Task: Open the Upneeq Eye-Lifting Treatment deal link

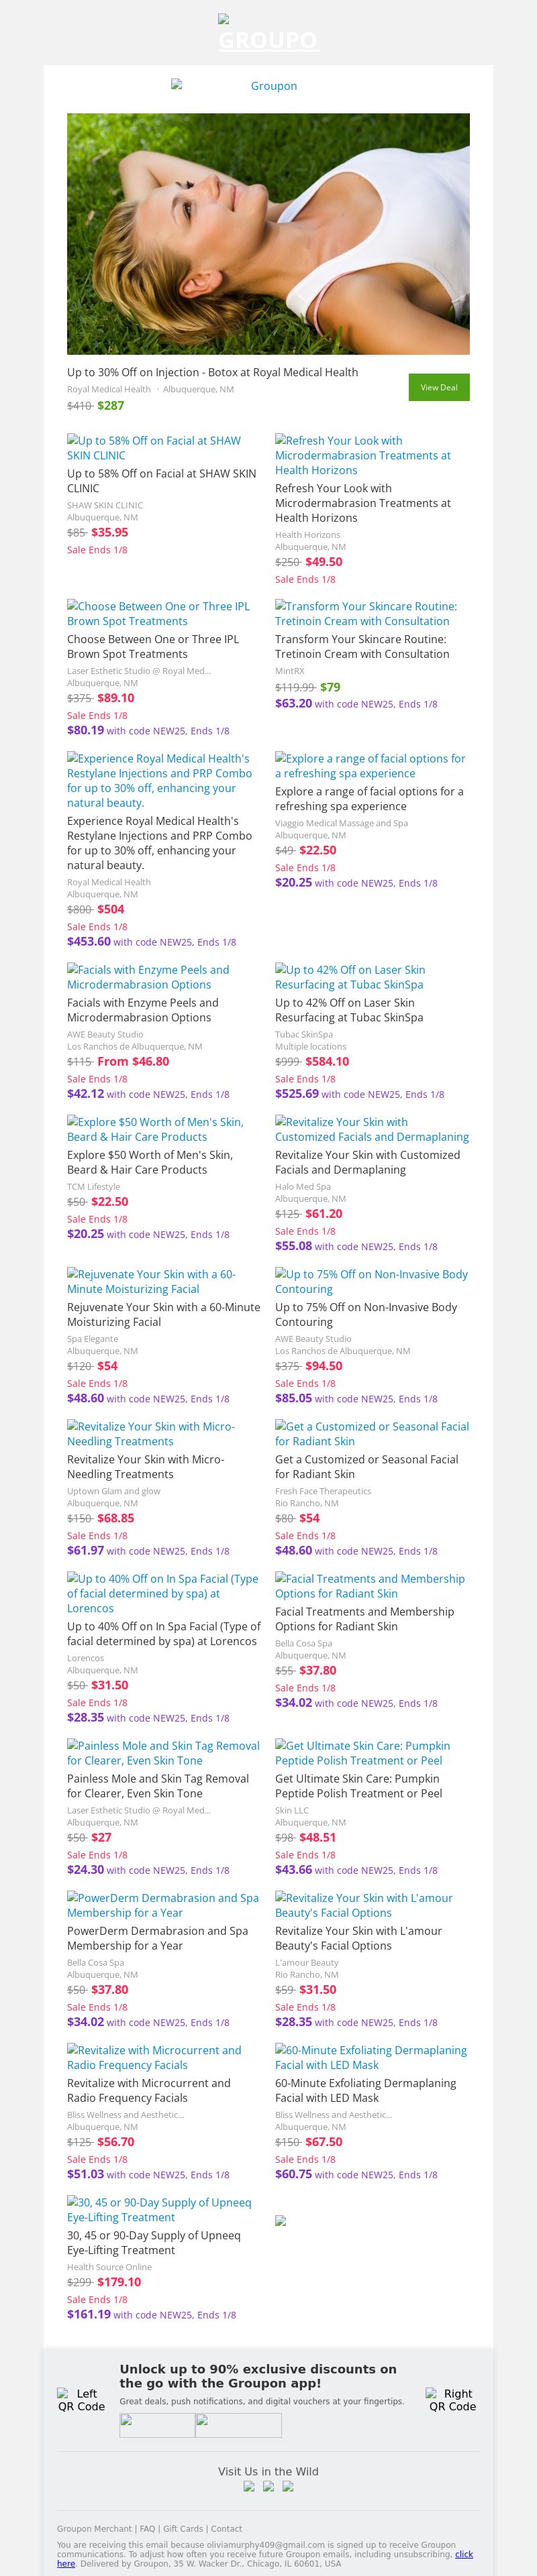Action: (158, 2209)
